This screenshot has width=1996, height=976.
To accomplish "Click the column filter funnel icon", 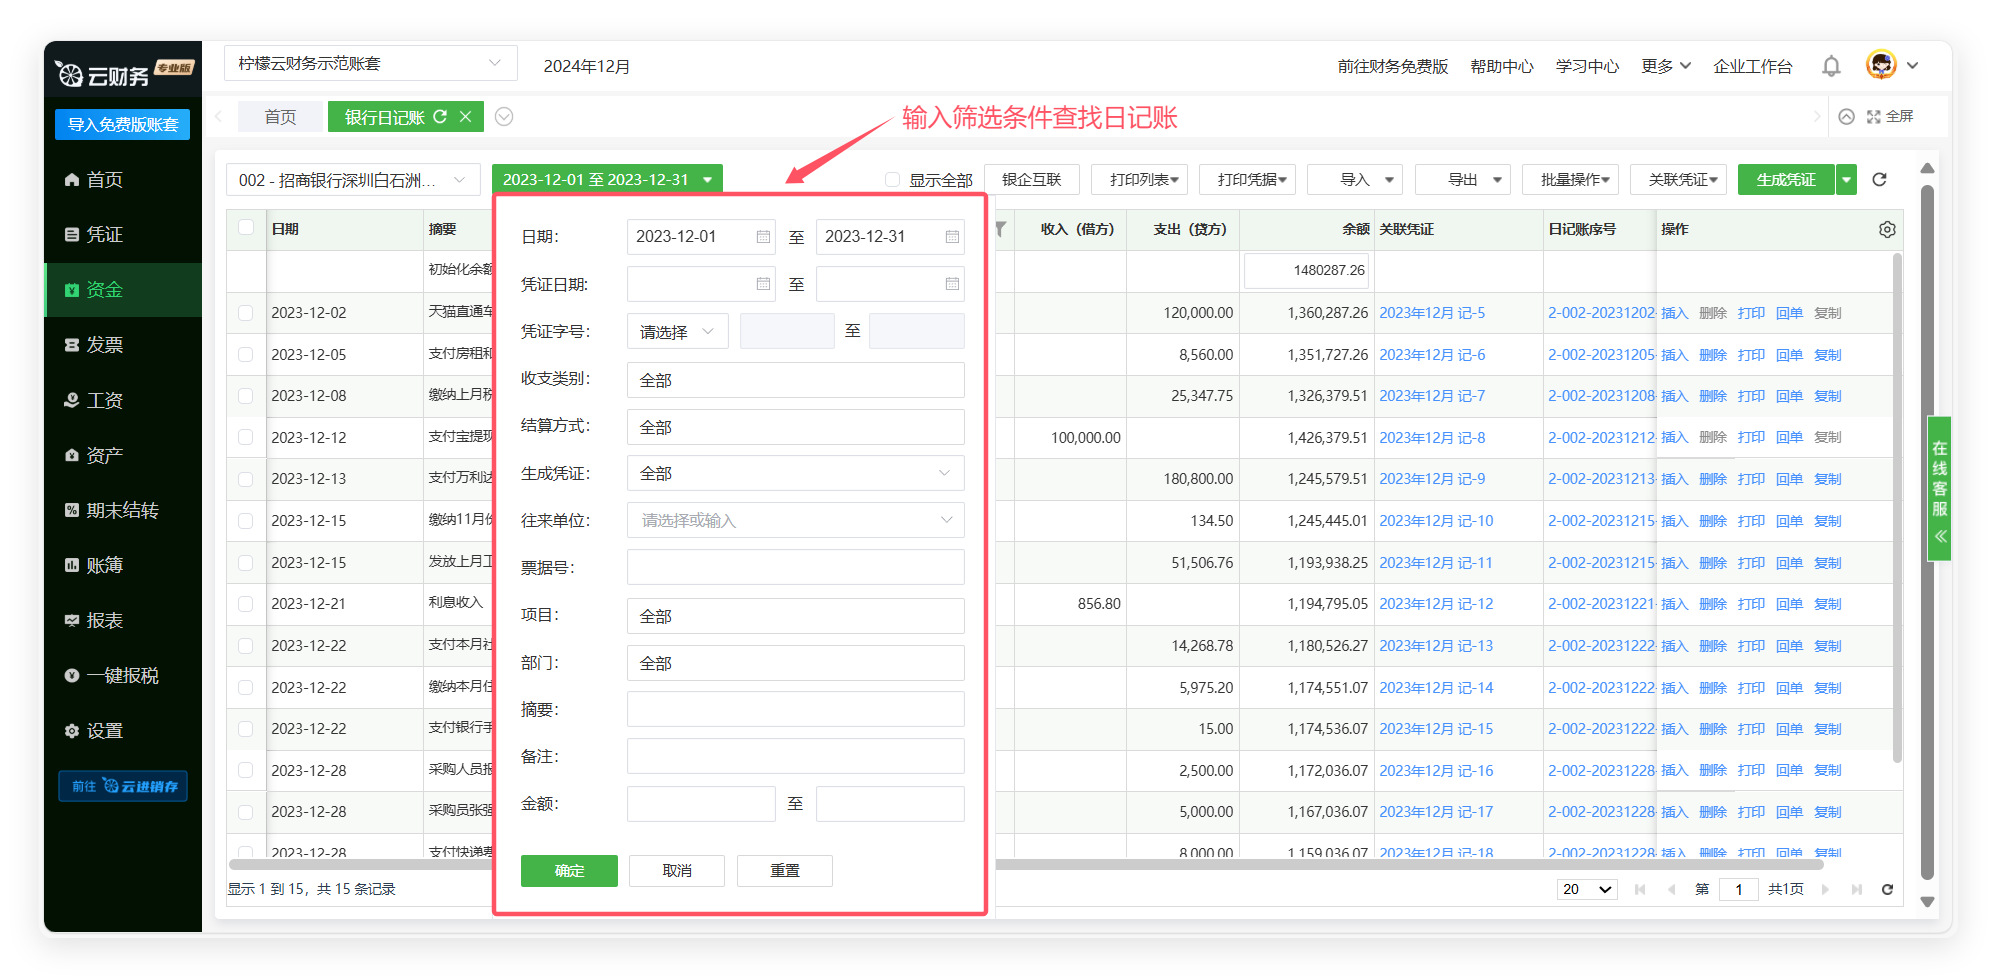I will (999, 230).
